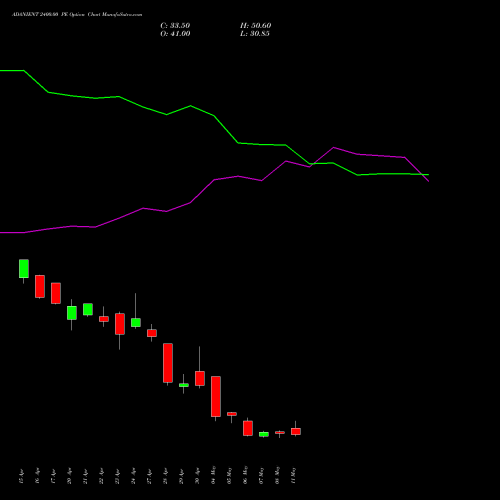
Task: Click the 07 May date label
Action: pyautogui.click(x=262, y=475)
